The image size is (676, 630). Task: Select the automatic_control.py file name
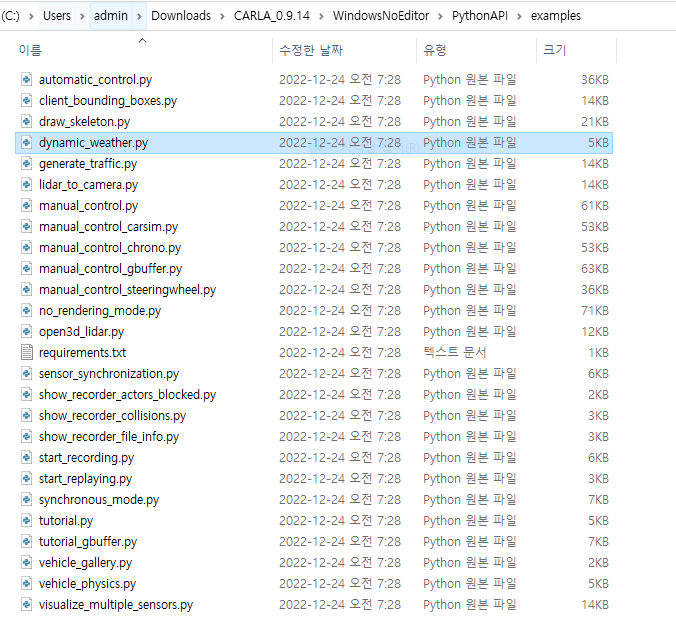(95, 80)
